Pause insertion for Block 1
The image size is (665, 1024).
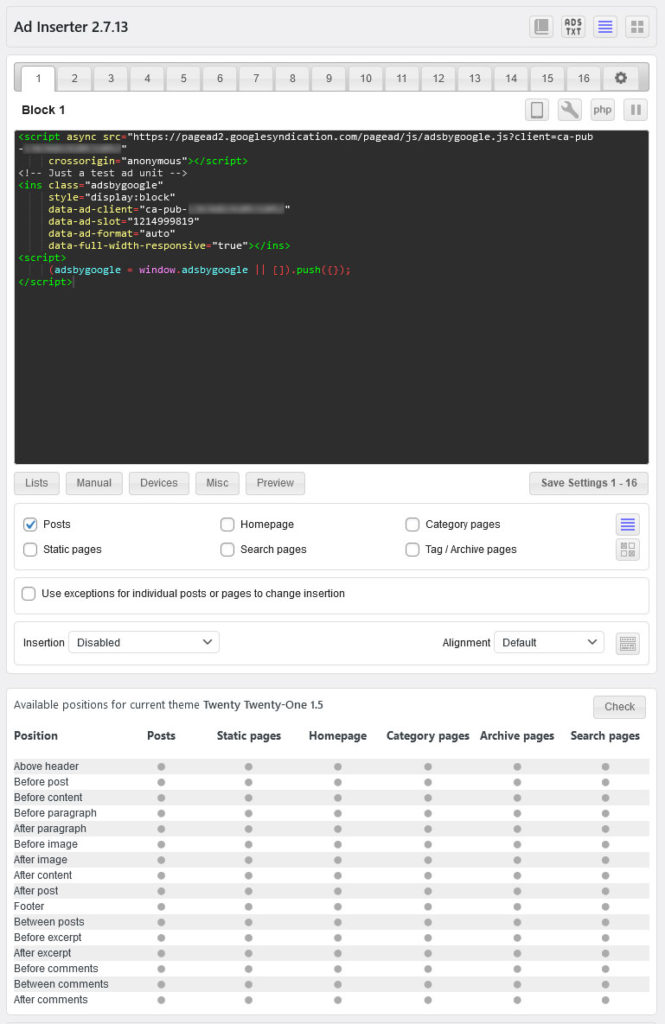click(636, 110)
